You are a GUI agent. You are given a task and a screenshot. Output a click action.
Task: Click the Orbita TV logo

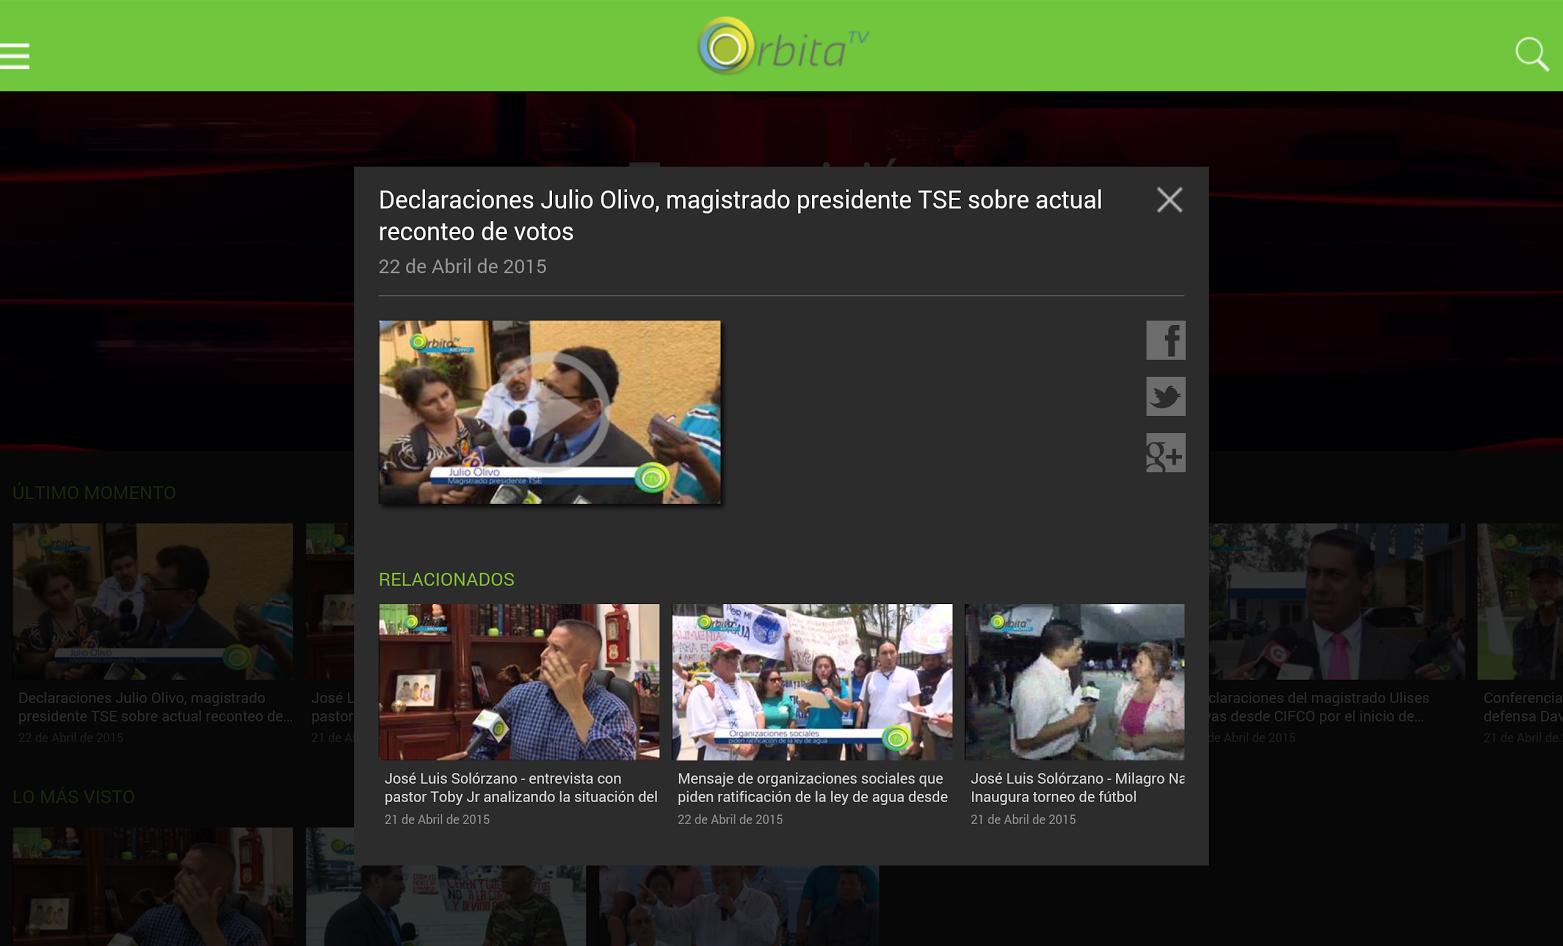[782, 46]
